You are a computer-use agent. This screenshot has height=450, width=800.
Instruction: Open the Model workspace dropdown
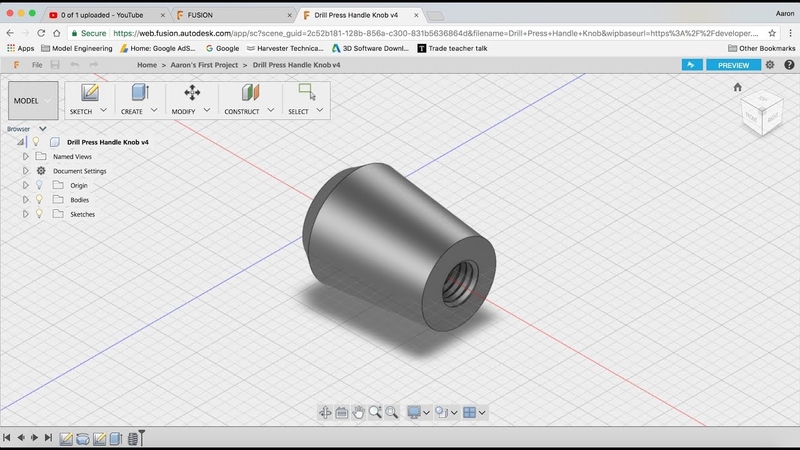(33, 101)
